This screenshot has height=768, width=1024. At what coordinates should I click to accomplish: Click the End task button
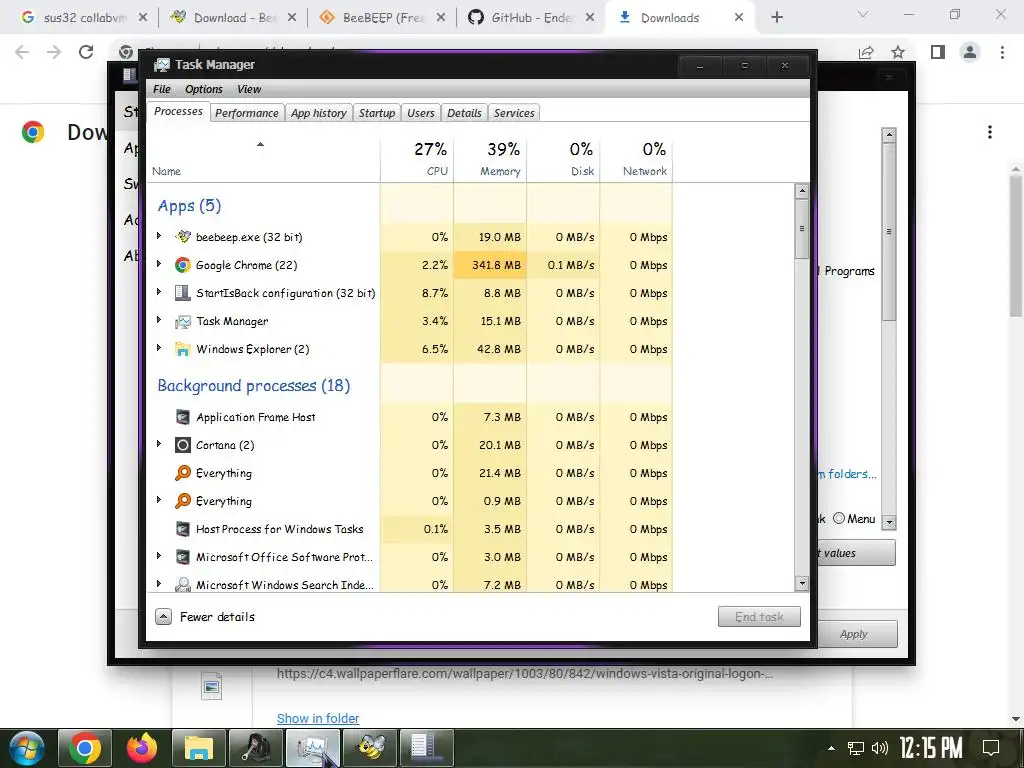759,617
